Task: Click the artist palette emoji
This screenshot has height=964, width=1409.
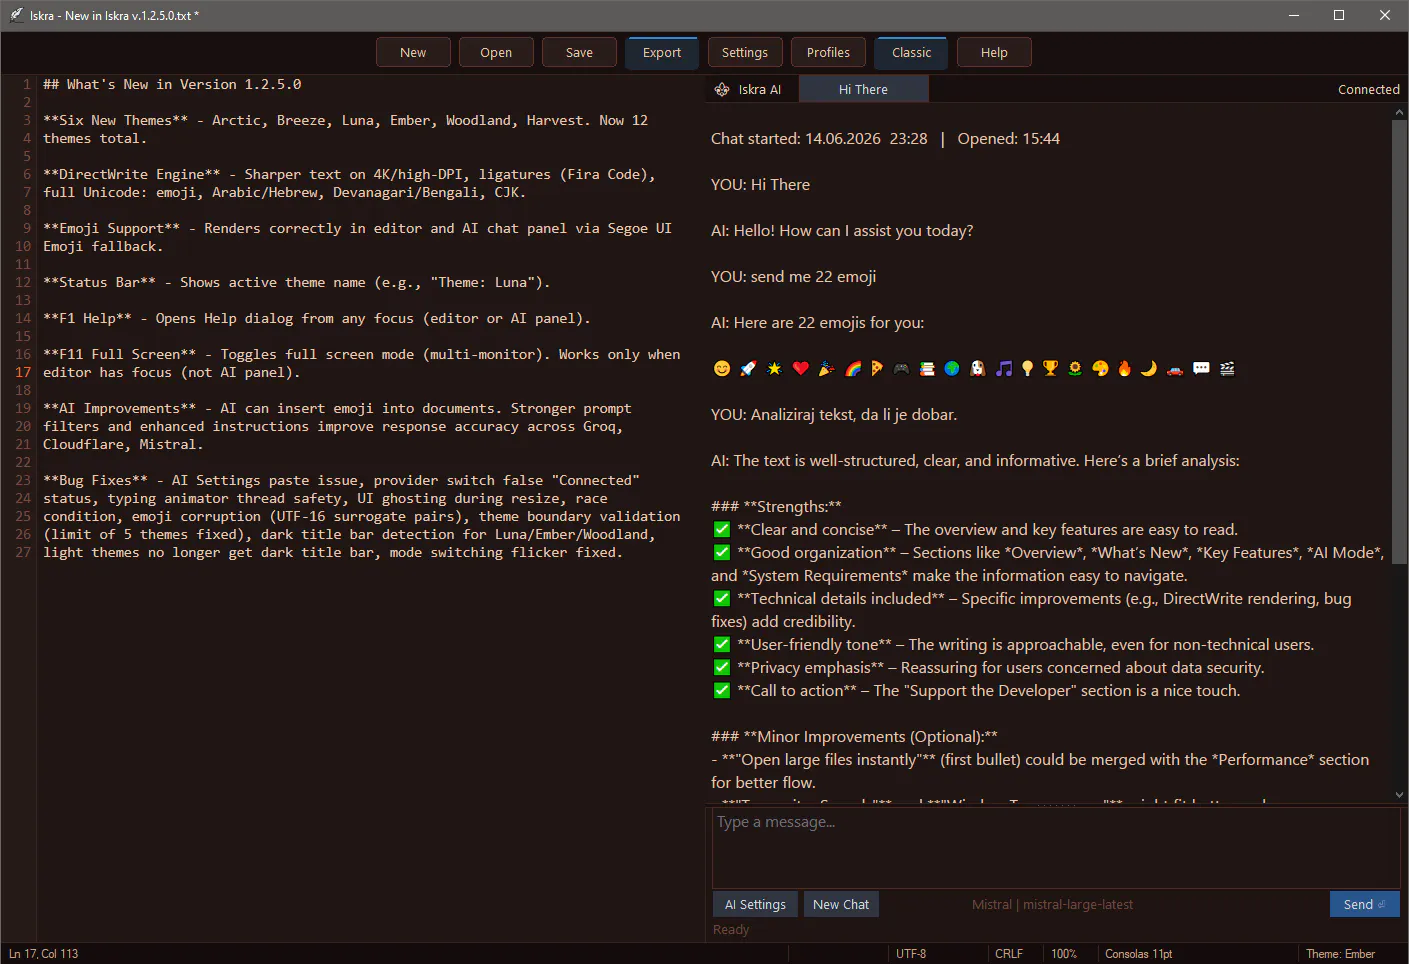Action: pyautogui.click(x=1100, y=368)
